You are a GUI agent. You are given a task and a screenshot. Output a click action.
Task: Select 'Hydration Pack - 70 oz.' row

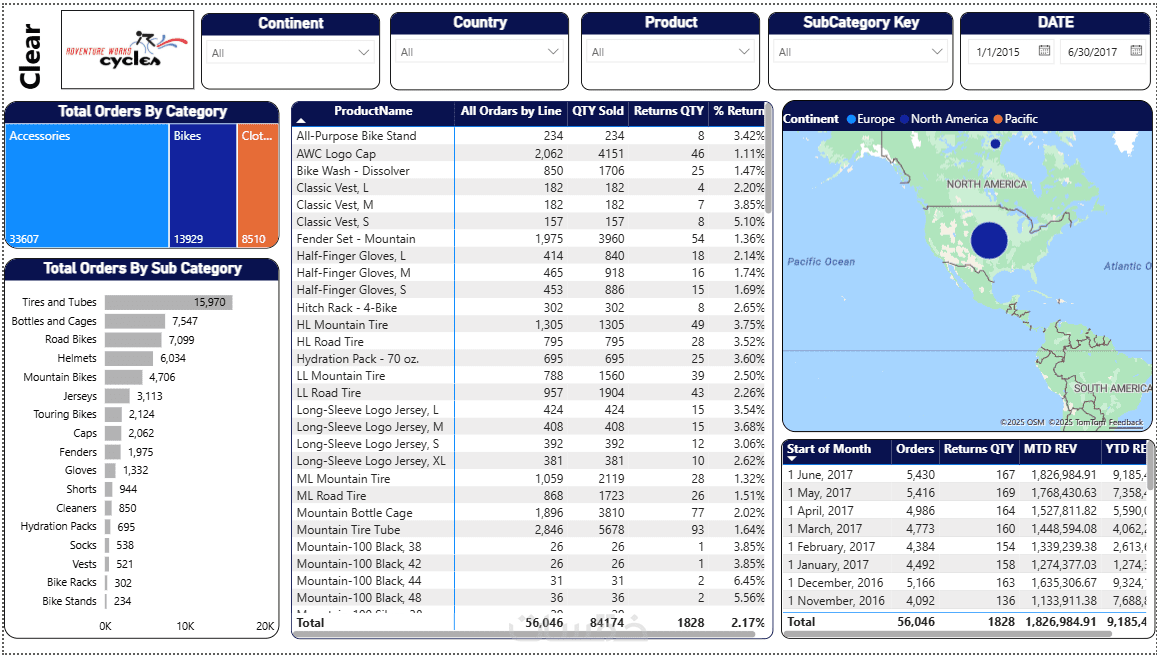coord(529,358)
